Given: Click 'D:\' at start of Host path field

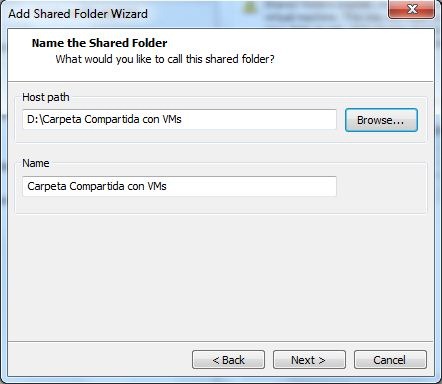Looking at the screenshot, I should [x=34, y=119].
